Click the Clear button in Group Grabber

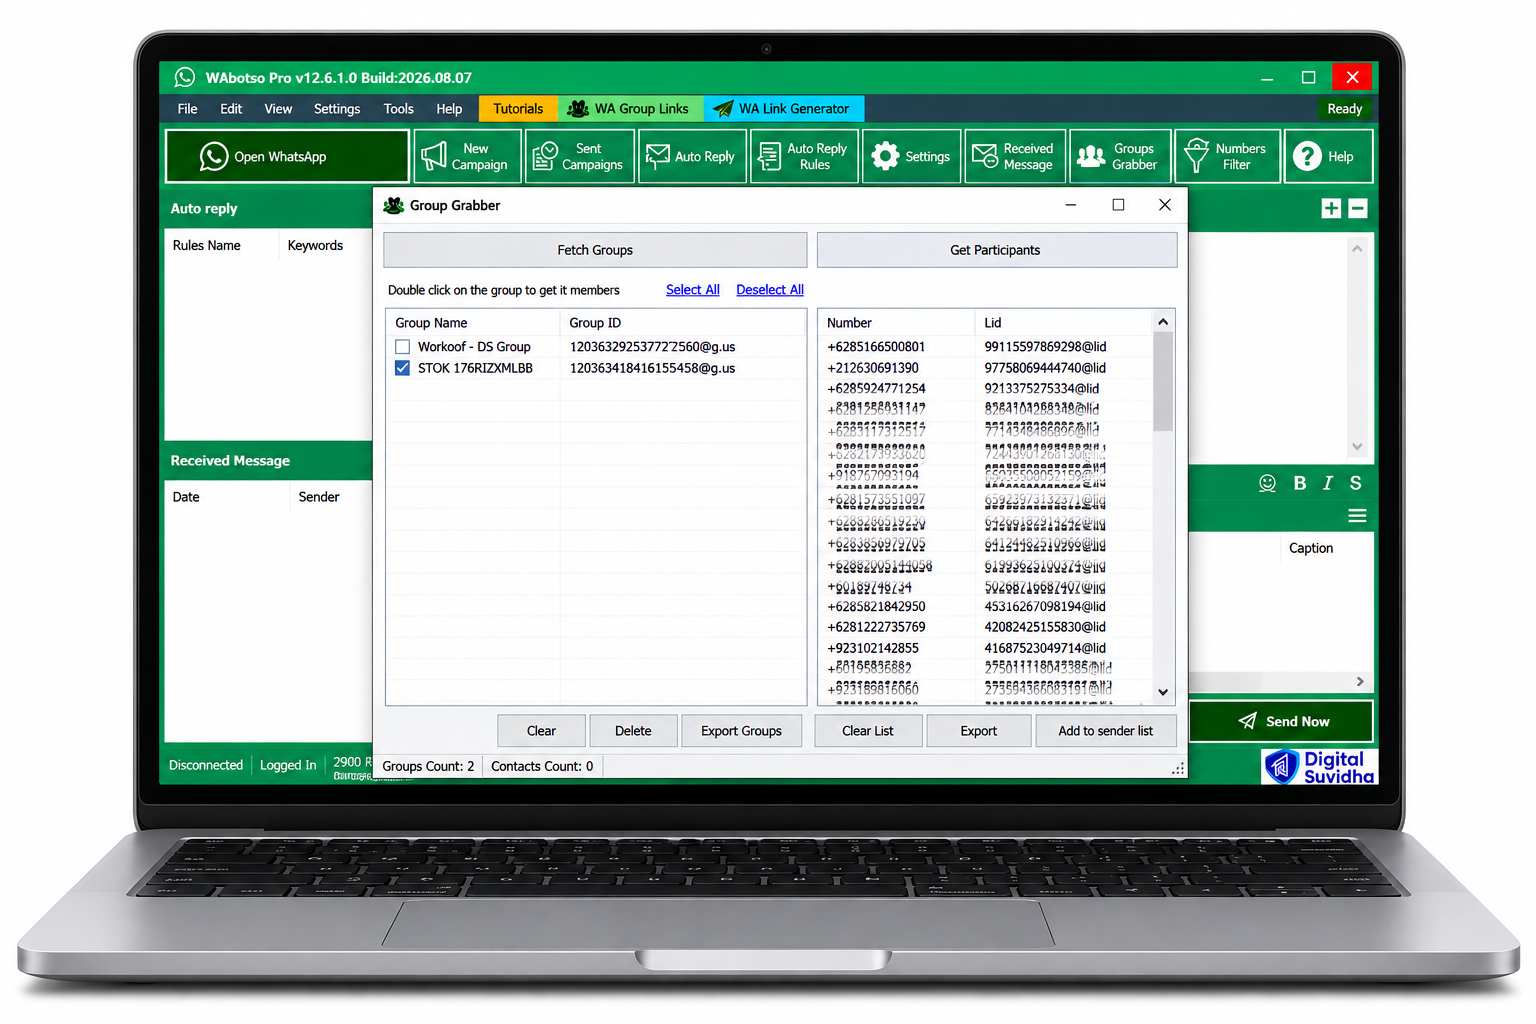[x=541, y=731]
